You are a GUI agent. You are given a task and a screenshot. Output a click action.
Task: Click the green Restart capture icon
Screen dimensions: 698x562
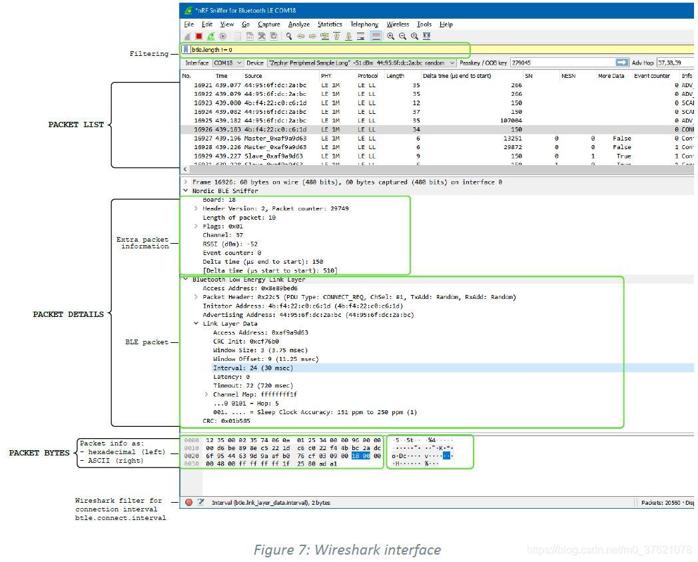point(211,37)
